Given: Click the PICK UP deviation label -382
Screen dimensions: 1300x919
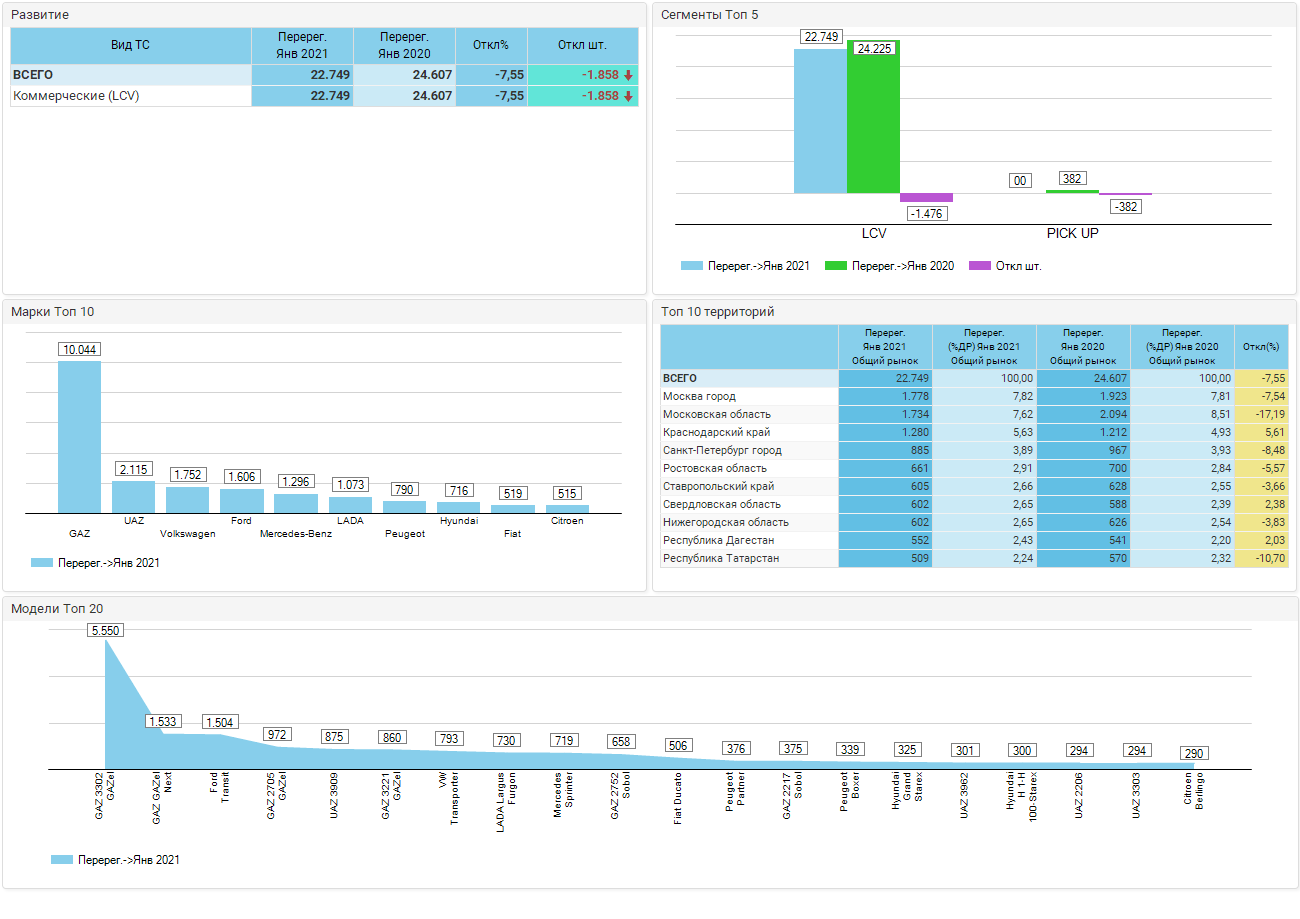Looking at the screenshot, I should [1125, 207].
